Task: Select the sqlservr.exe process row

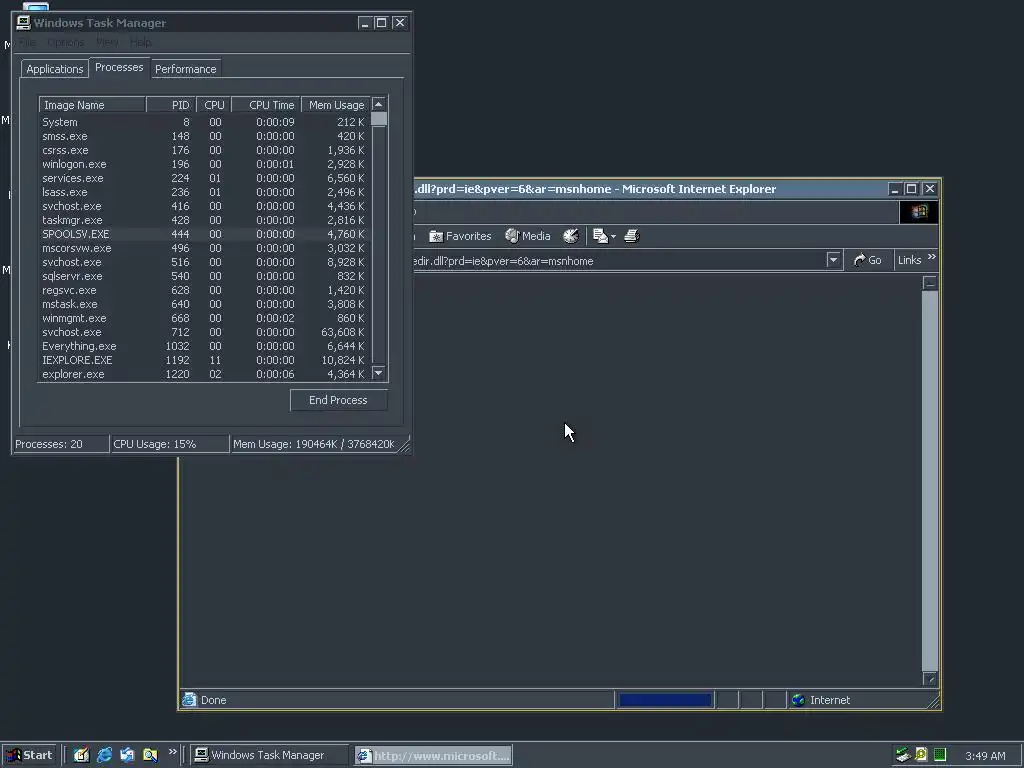Action: 204,276
